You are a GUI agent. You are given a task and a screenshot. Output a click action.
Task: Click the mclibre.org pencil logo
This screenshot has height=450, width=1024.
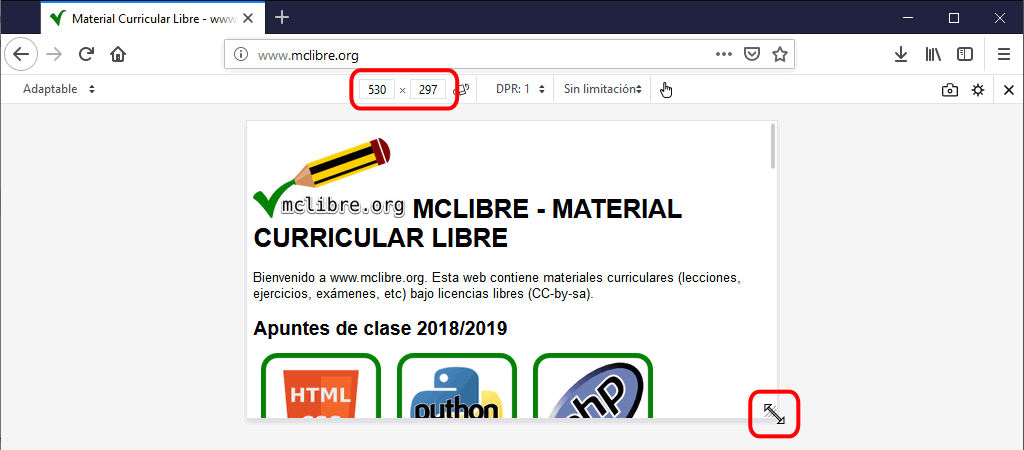[x=328, y=178]
